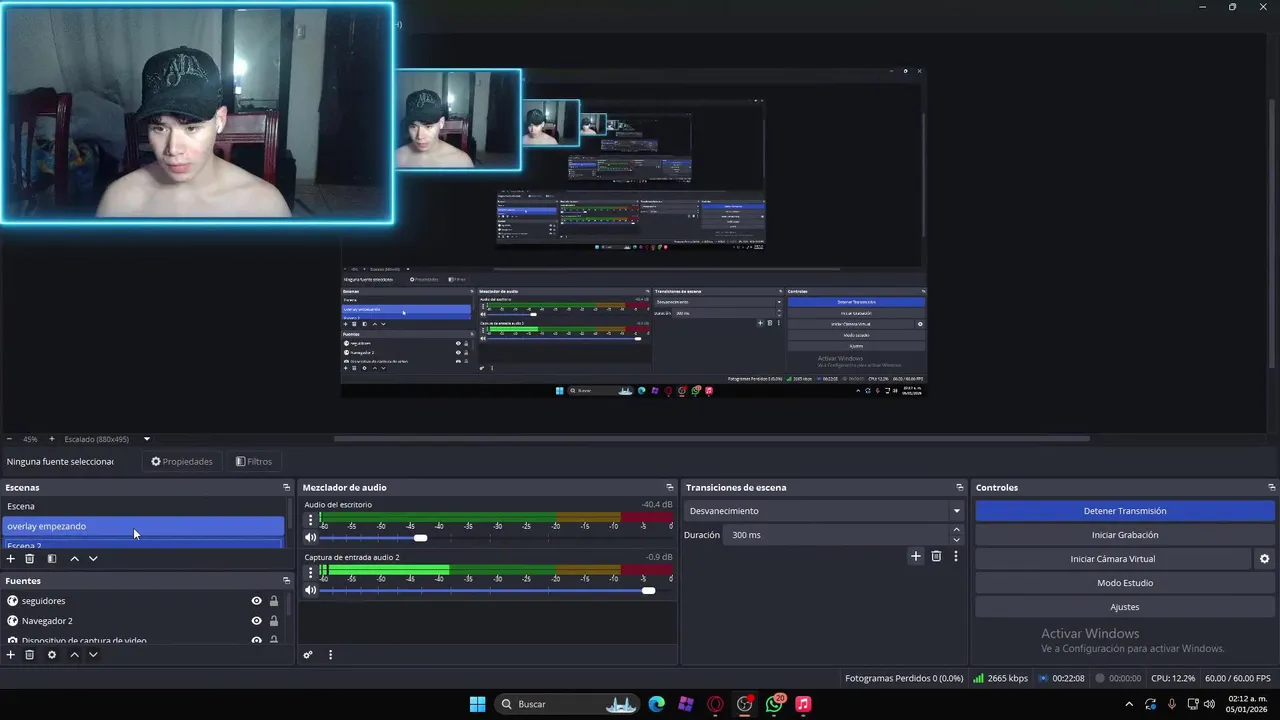This screenshot has width=1280, height=720.
Task: Click Iniciar Cámara Virtual button
Action: tap(1113, 559)
